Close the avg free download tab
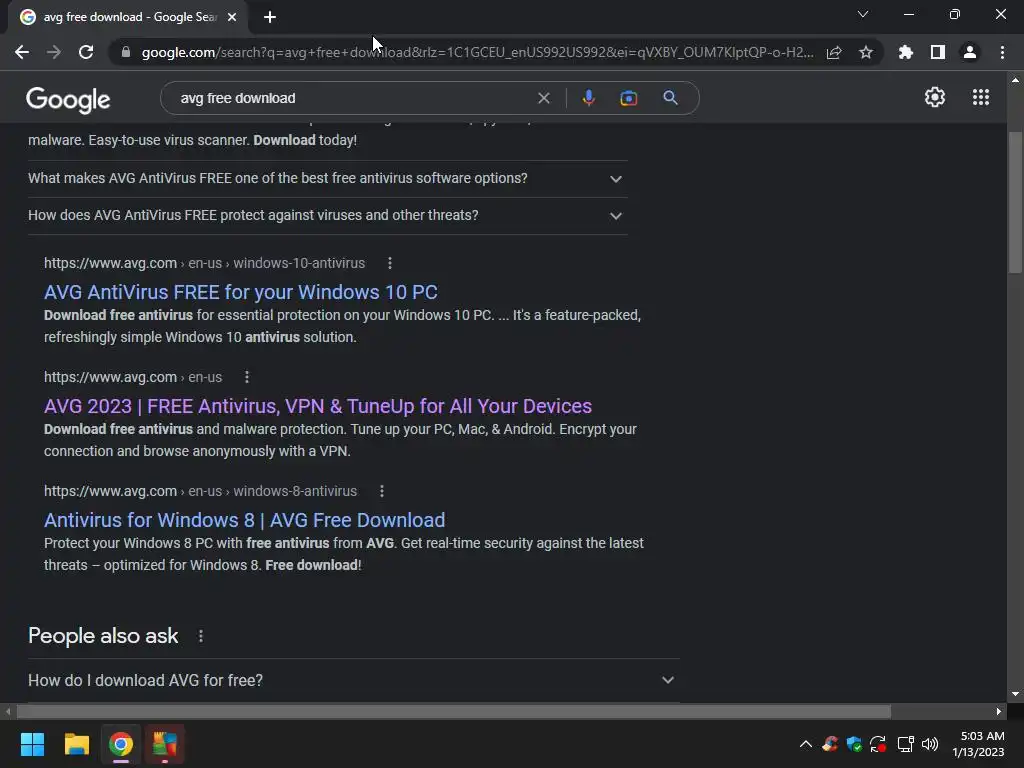The width and height of the screenshot is (1024, 768). tap(232, 17)
